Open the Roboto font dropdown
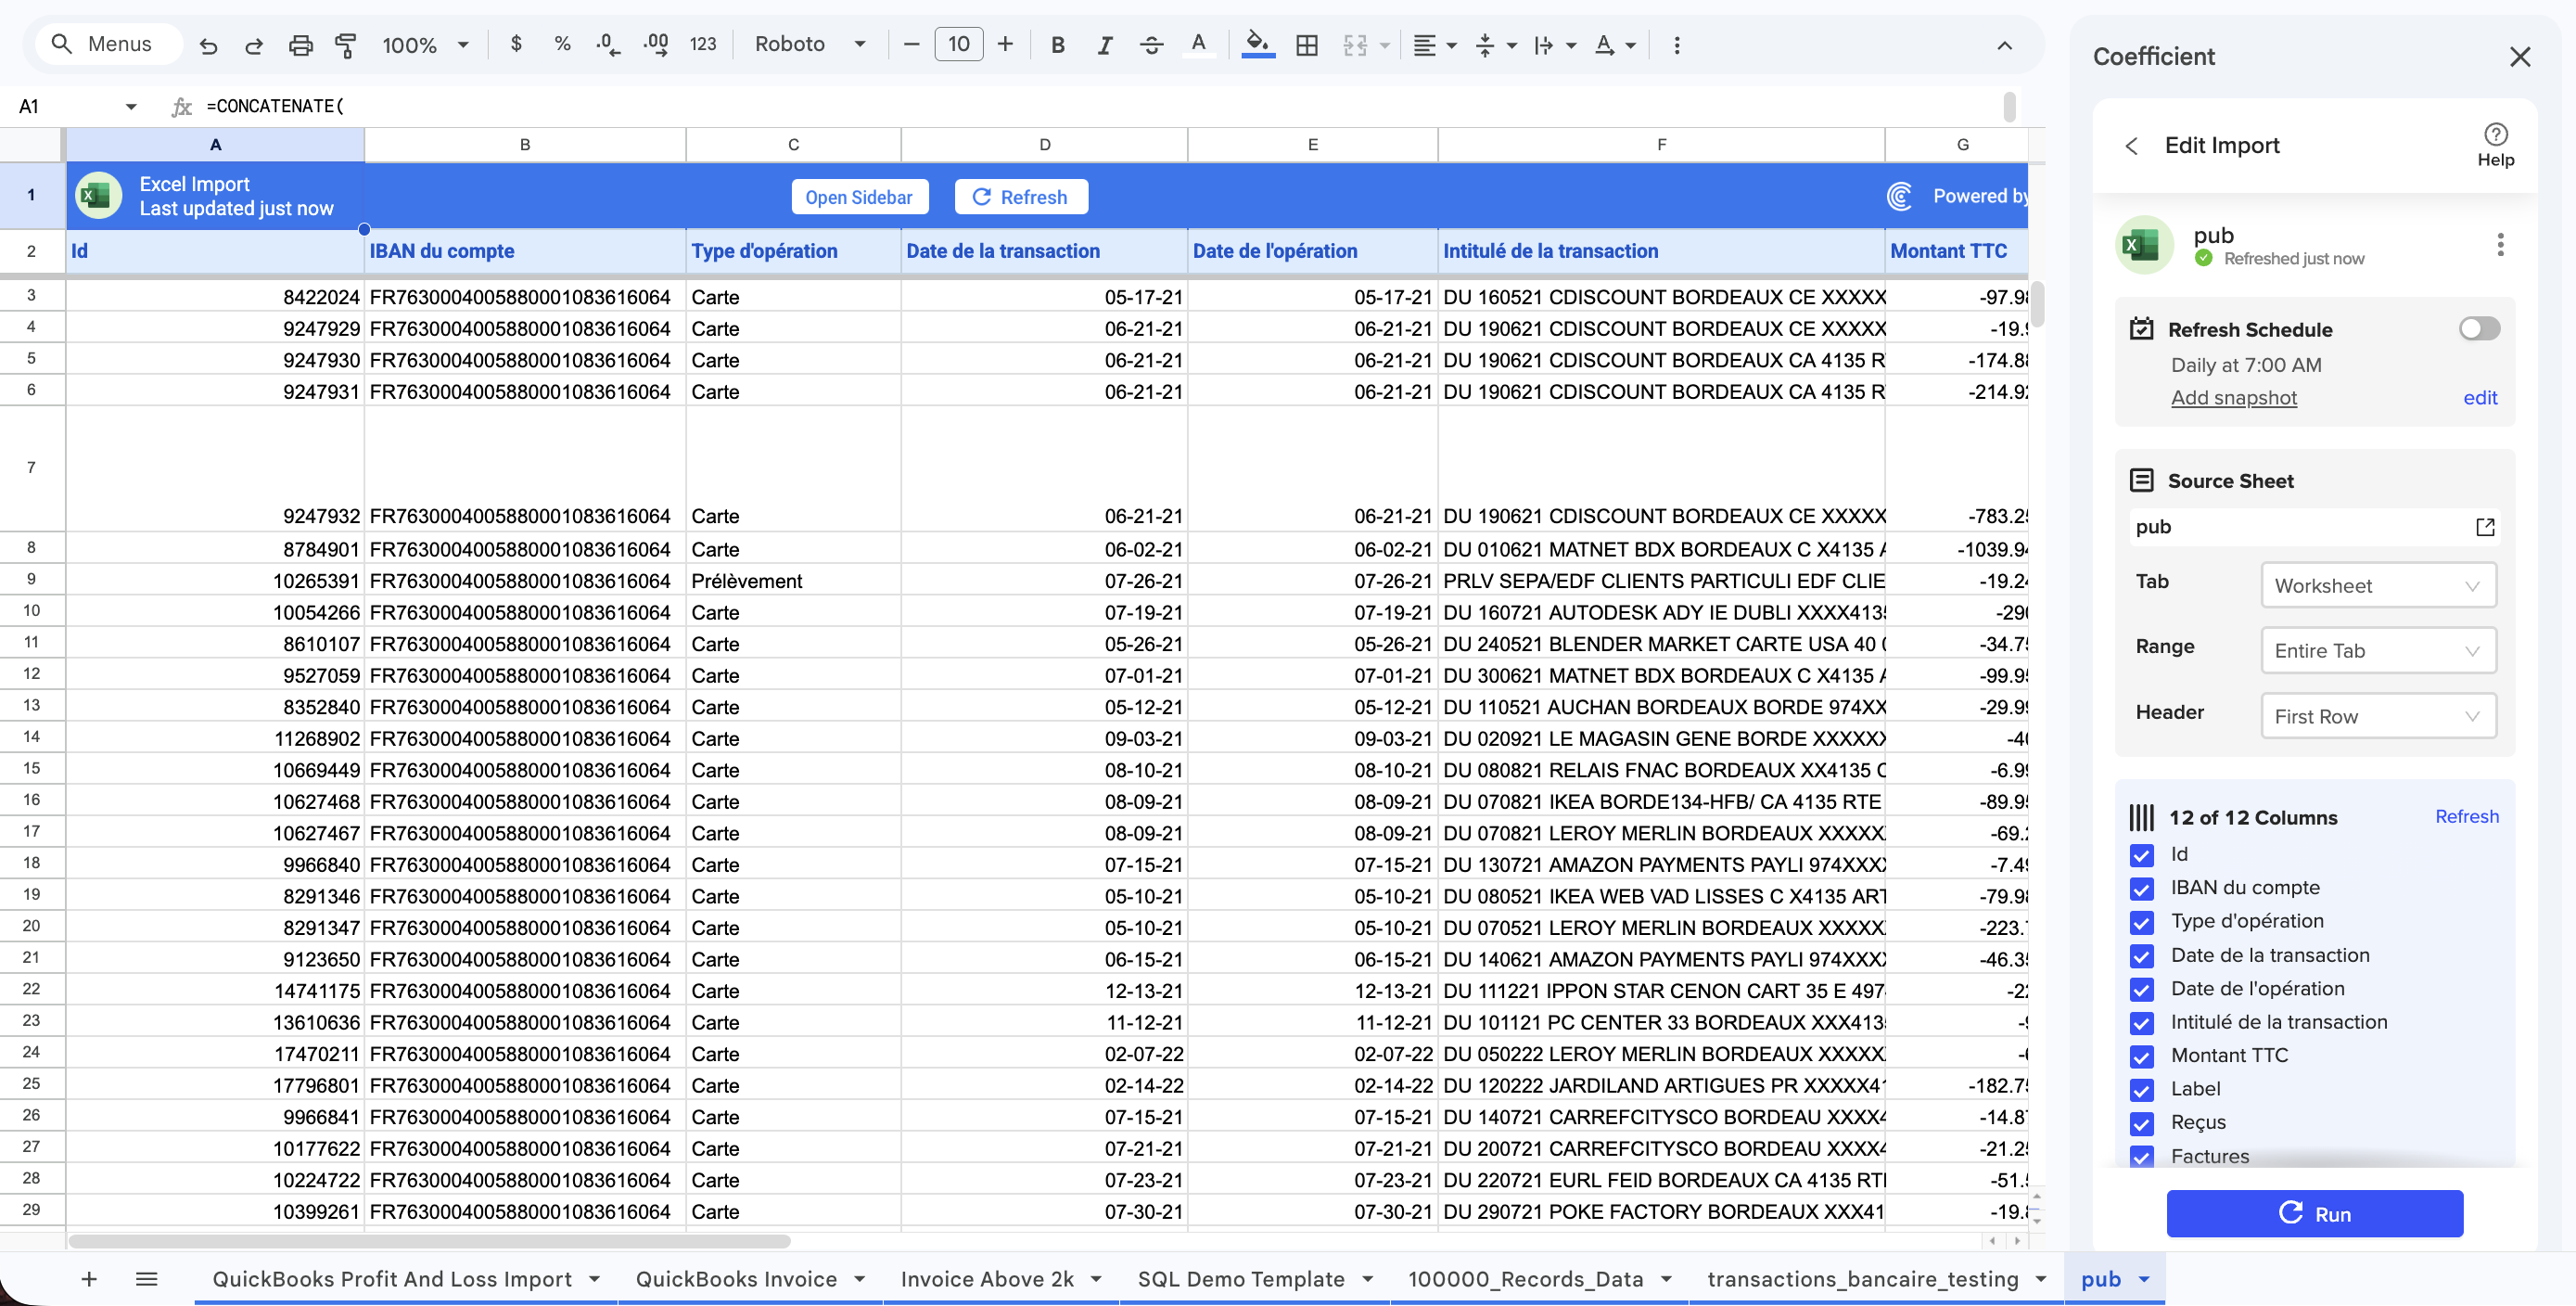 tap(809, 45)
